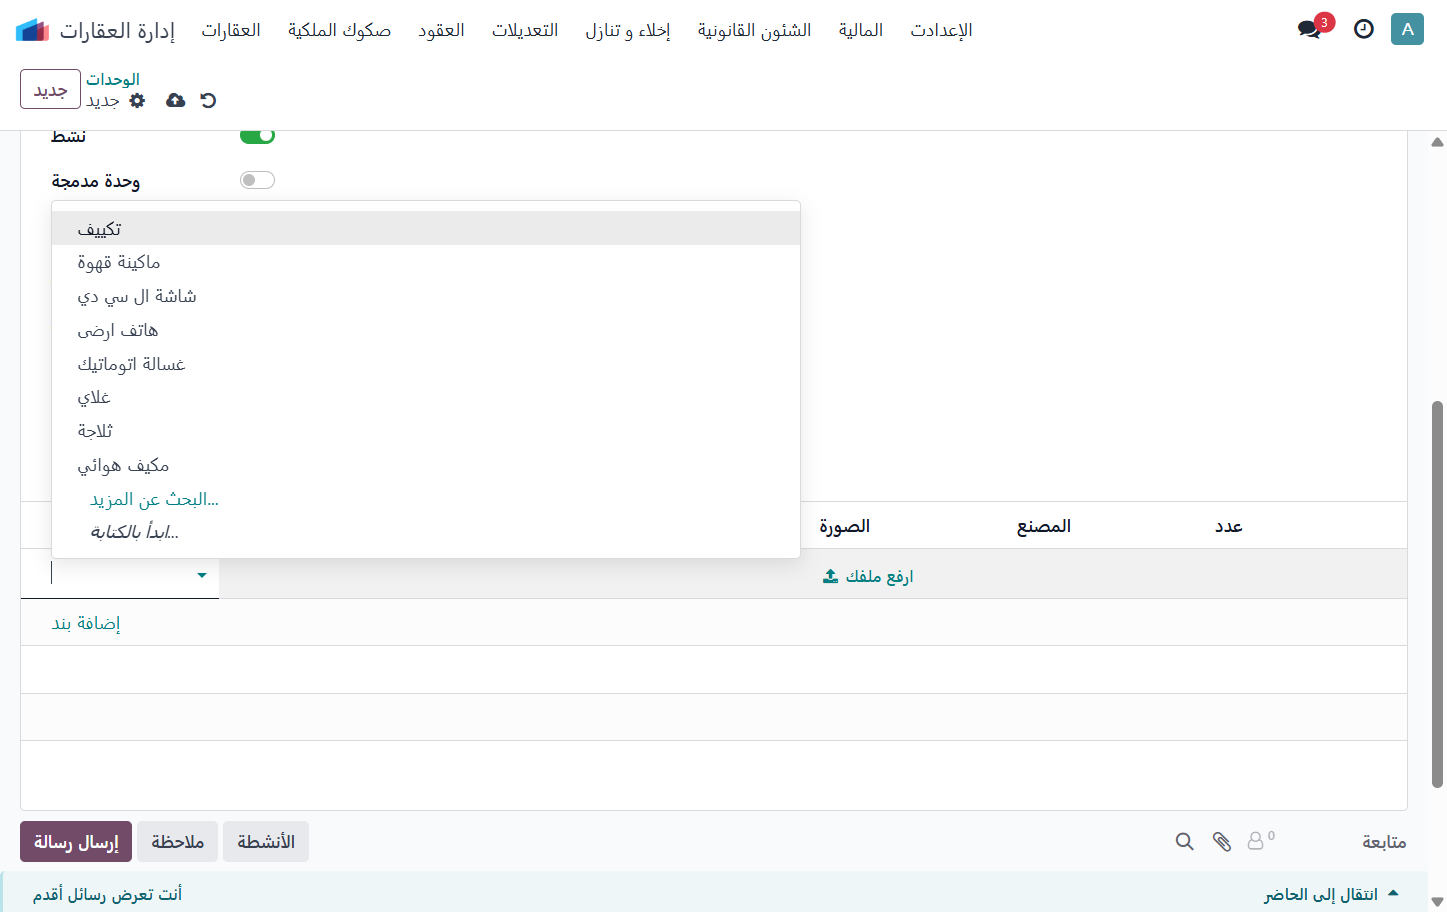The image size is (1447, 912).
Task: Click the ملاحظة log note button
Action: (177, 842)
